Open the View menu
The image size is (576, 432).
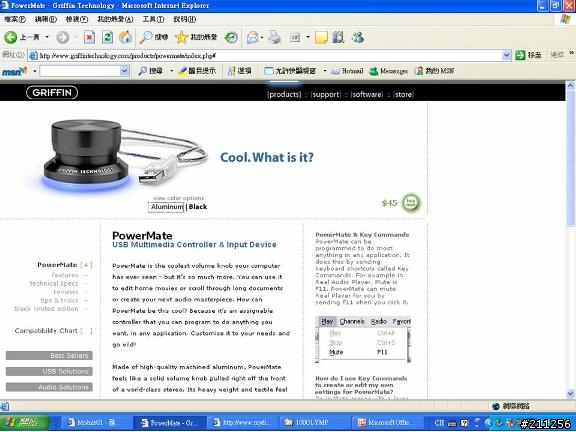pos(77,19)
